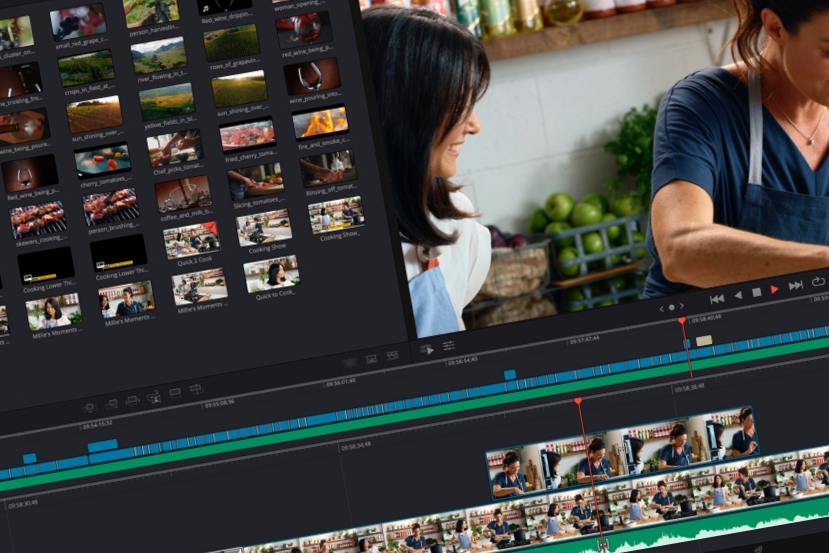Toggle loop playback in viewer
This screenshot has width=829, height=553.
point(818,282)
